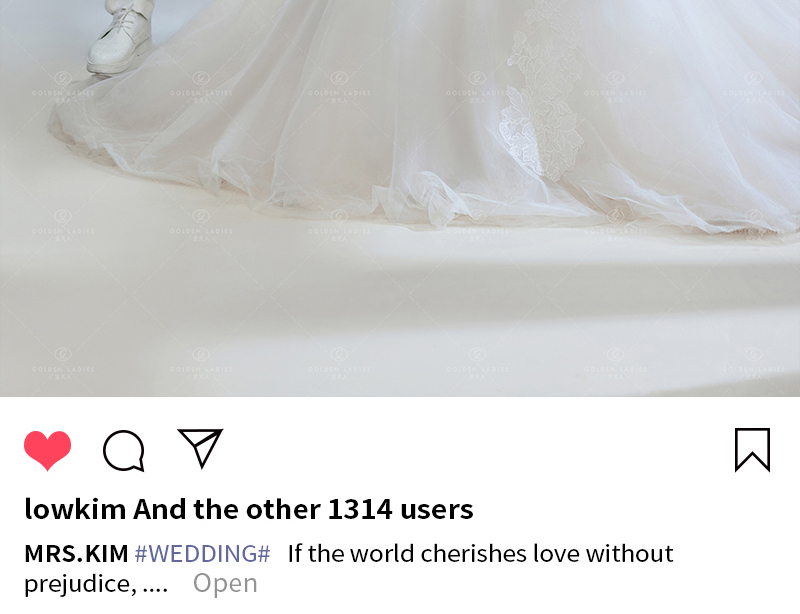
Task: Select the caption text about cherishing love
Action: (x=481, y=554)
